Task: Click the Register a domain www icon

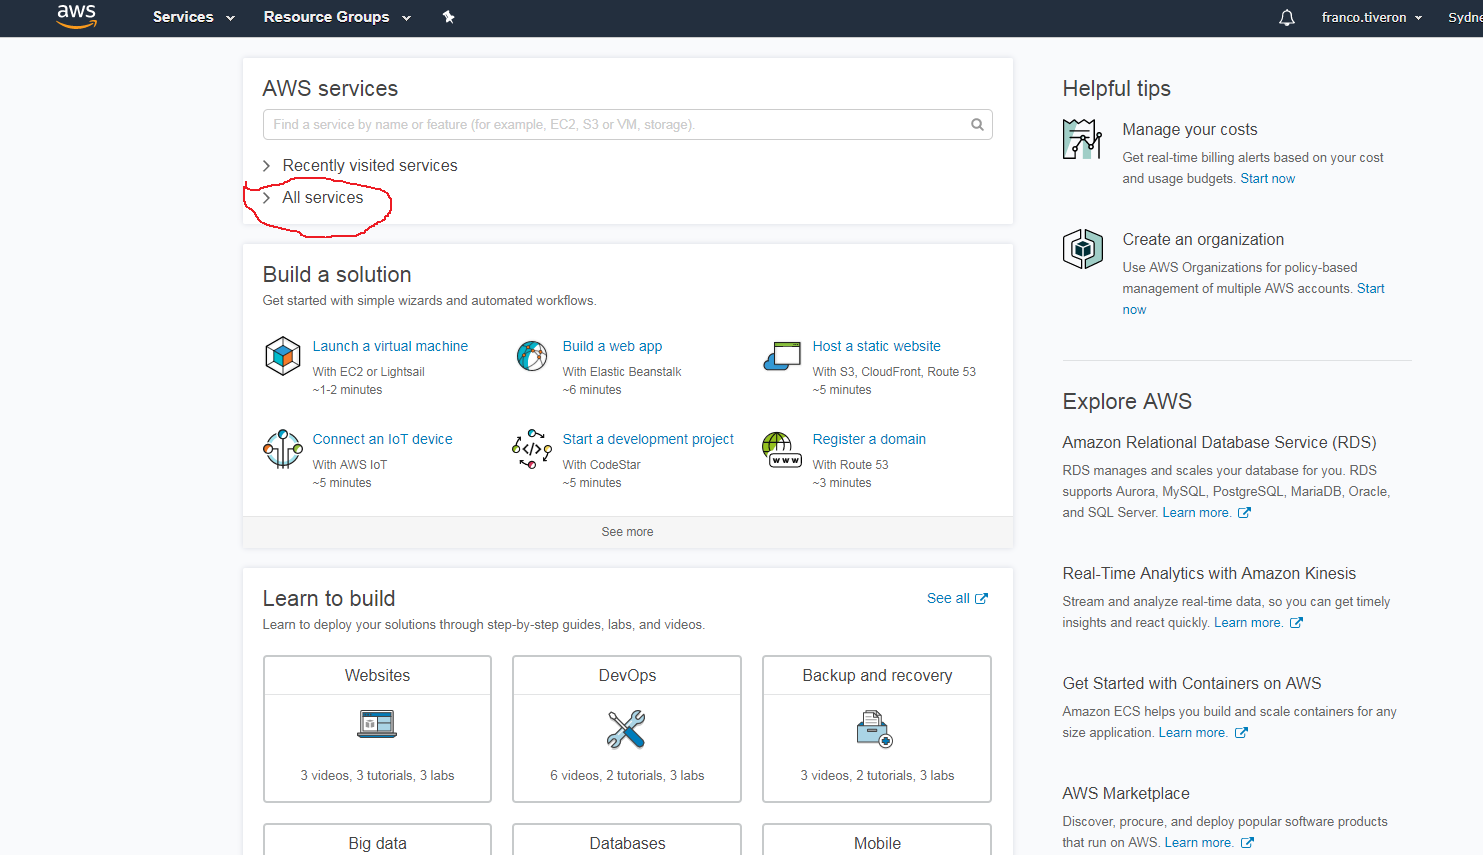Action: pos(782,450)
